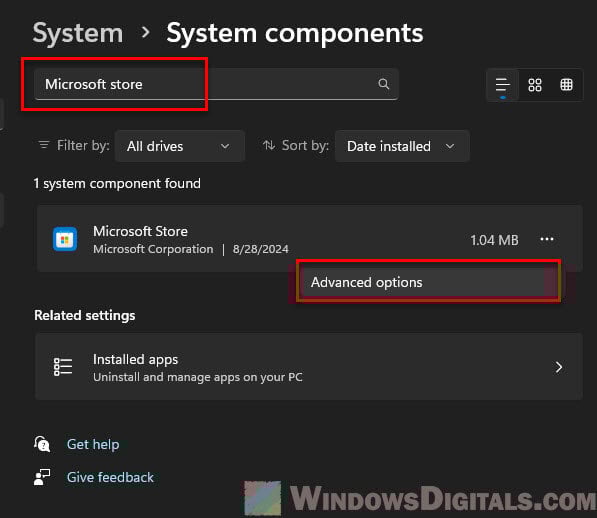Open the Sort by Date installed dropdown
This screenshot has width=597, height=518.
pos(402,146)
